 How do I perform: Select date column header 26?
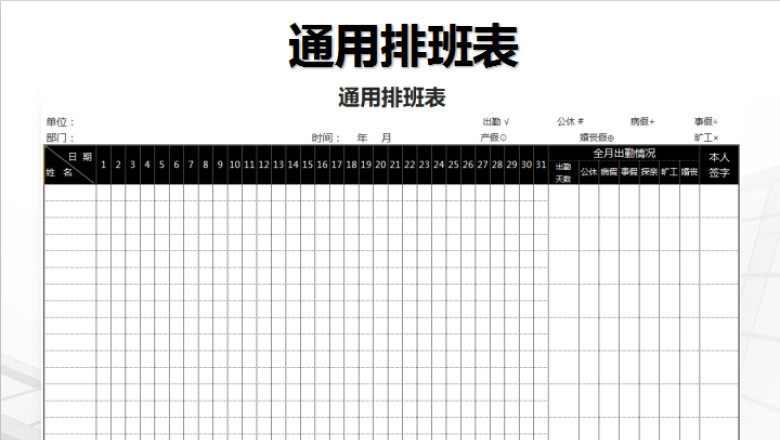pos(468,165)
